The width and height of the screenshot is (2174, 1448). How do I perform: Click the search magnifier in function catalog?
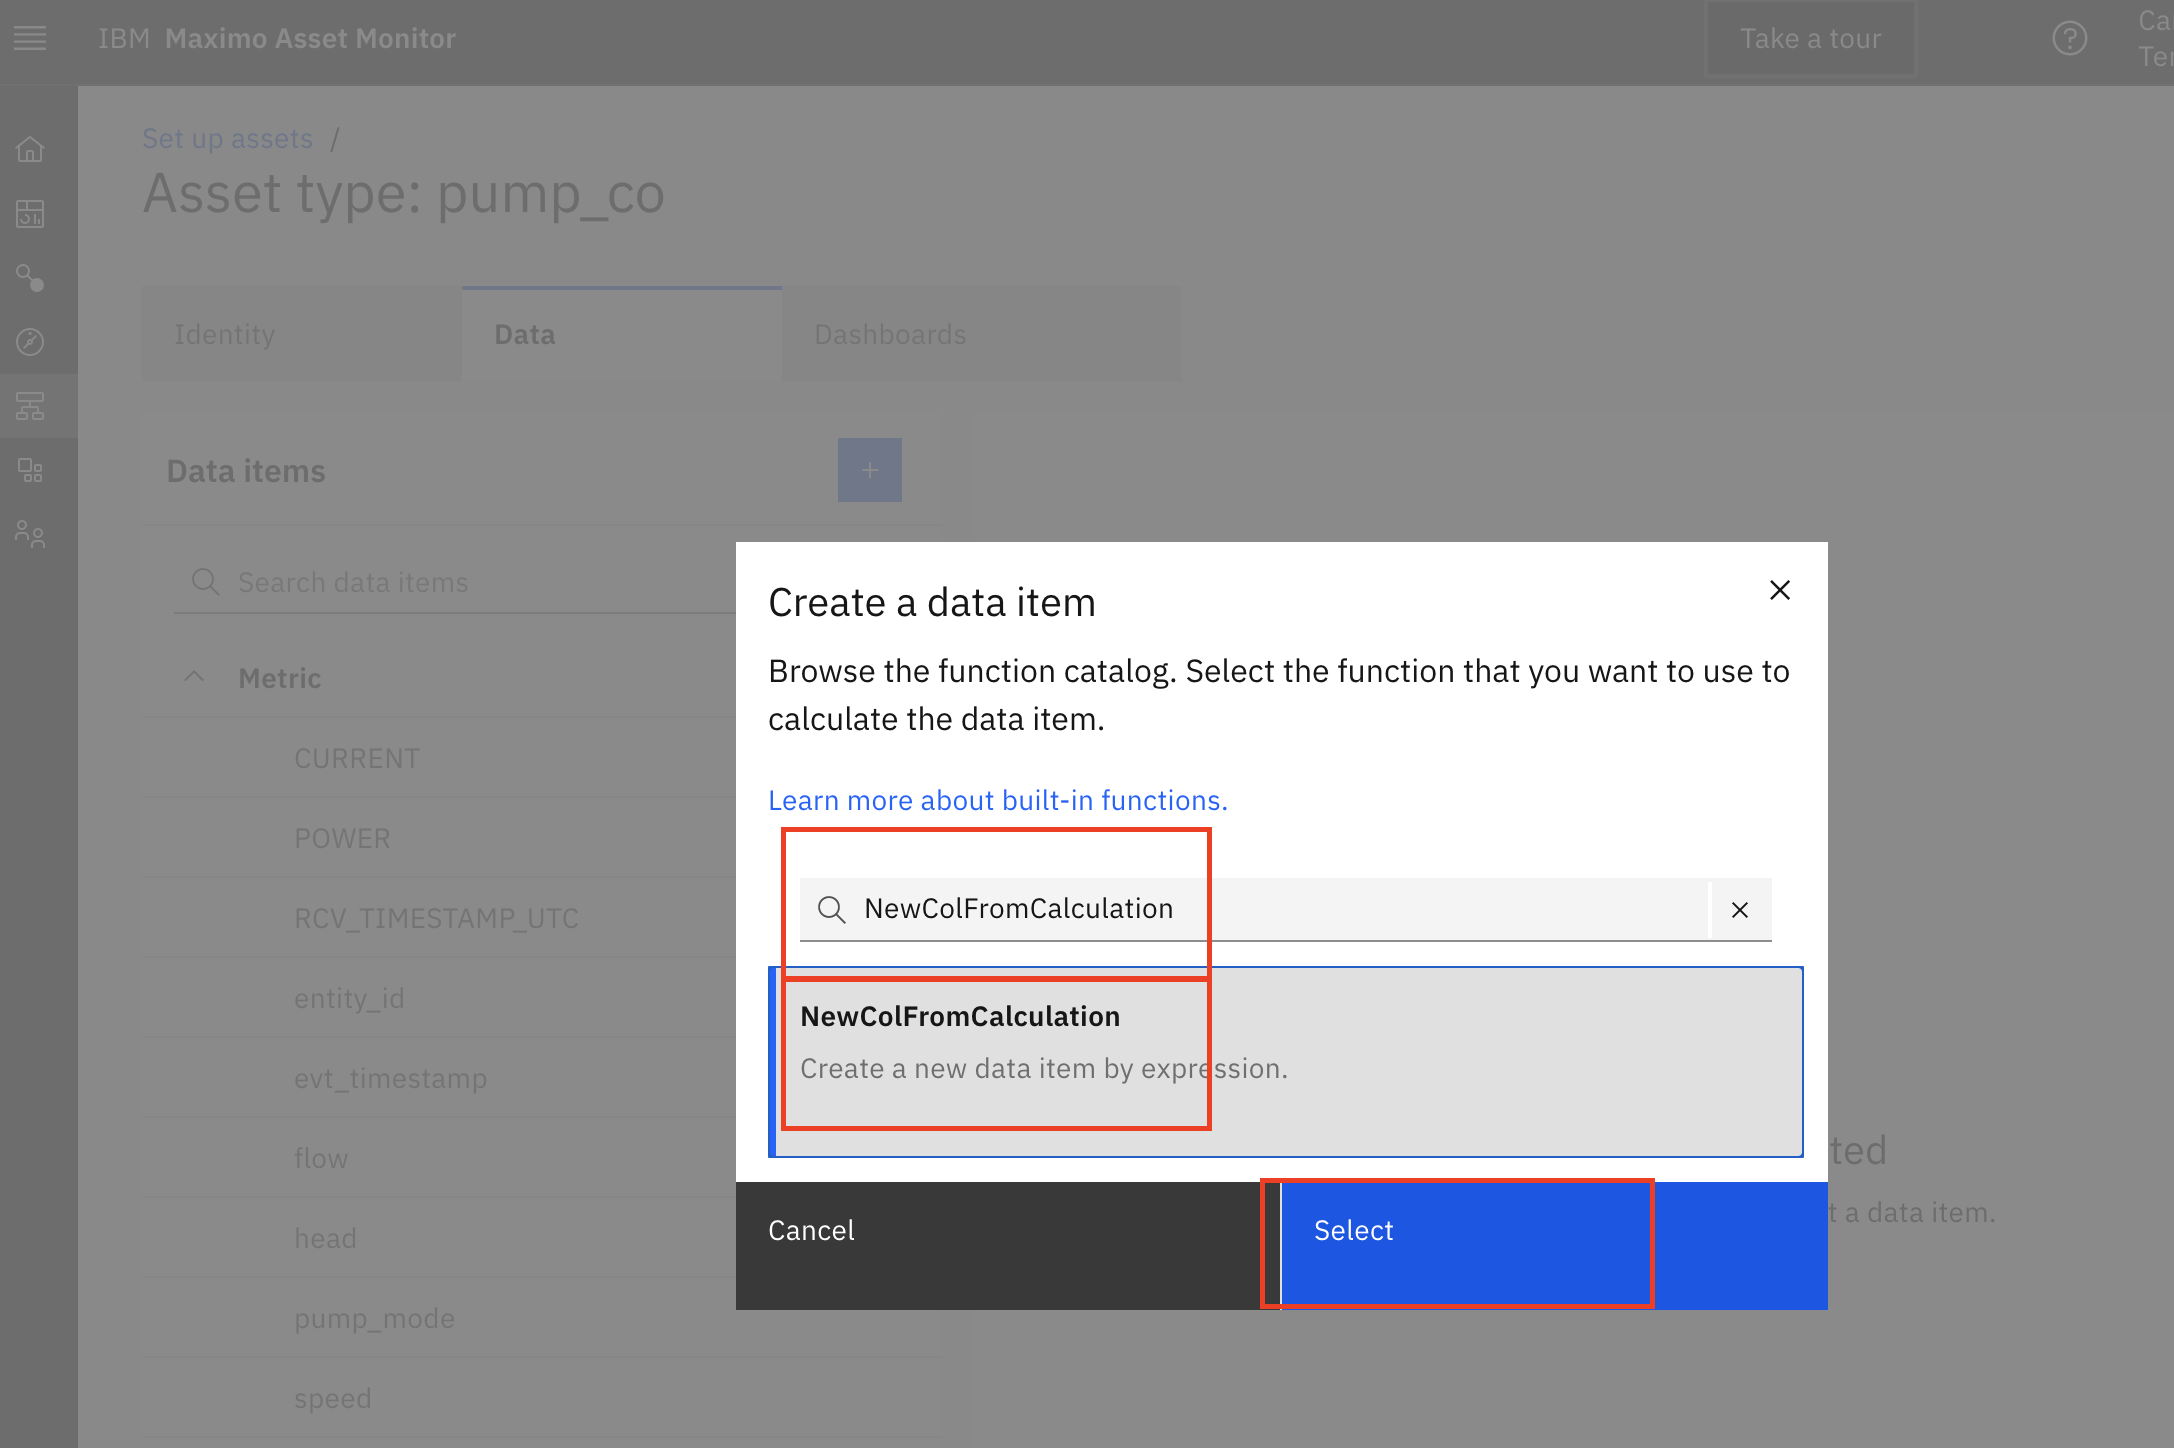tap(831, 909)
